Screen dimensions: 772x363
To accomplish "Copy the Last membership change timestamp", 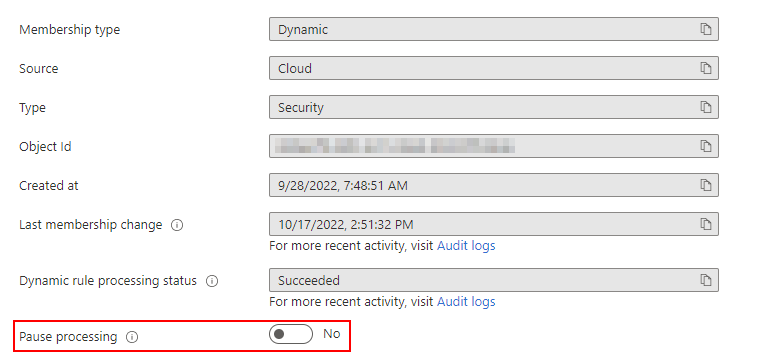I will click(706, 224).
